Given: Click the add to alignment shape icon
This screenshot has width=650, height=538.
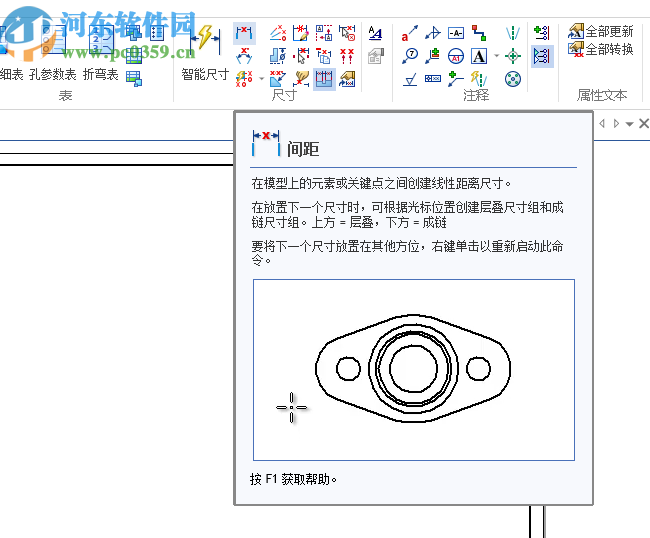Looking at the screenshot, I should pyautogui.click(x=541, y=33).
